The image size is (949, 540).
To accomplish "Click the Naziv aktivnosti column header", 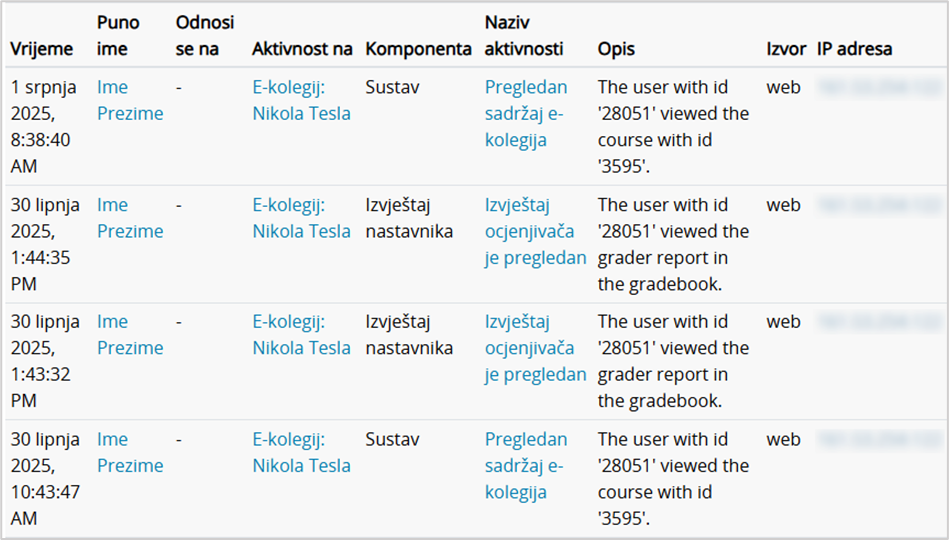I will coord(524,35).
